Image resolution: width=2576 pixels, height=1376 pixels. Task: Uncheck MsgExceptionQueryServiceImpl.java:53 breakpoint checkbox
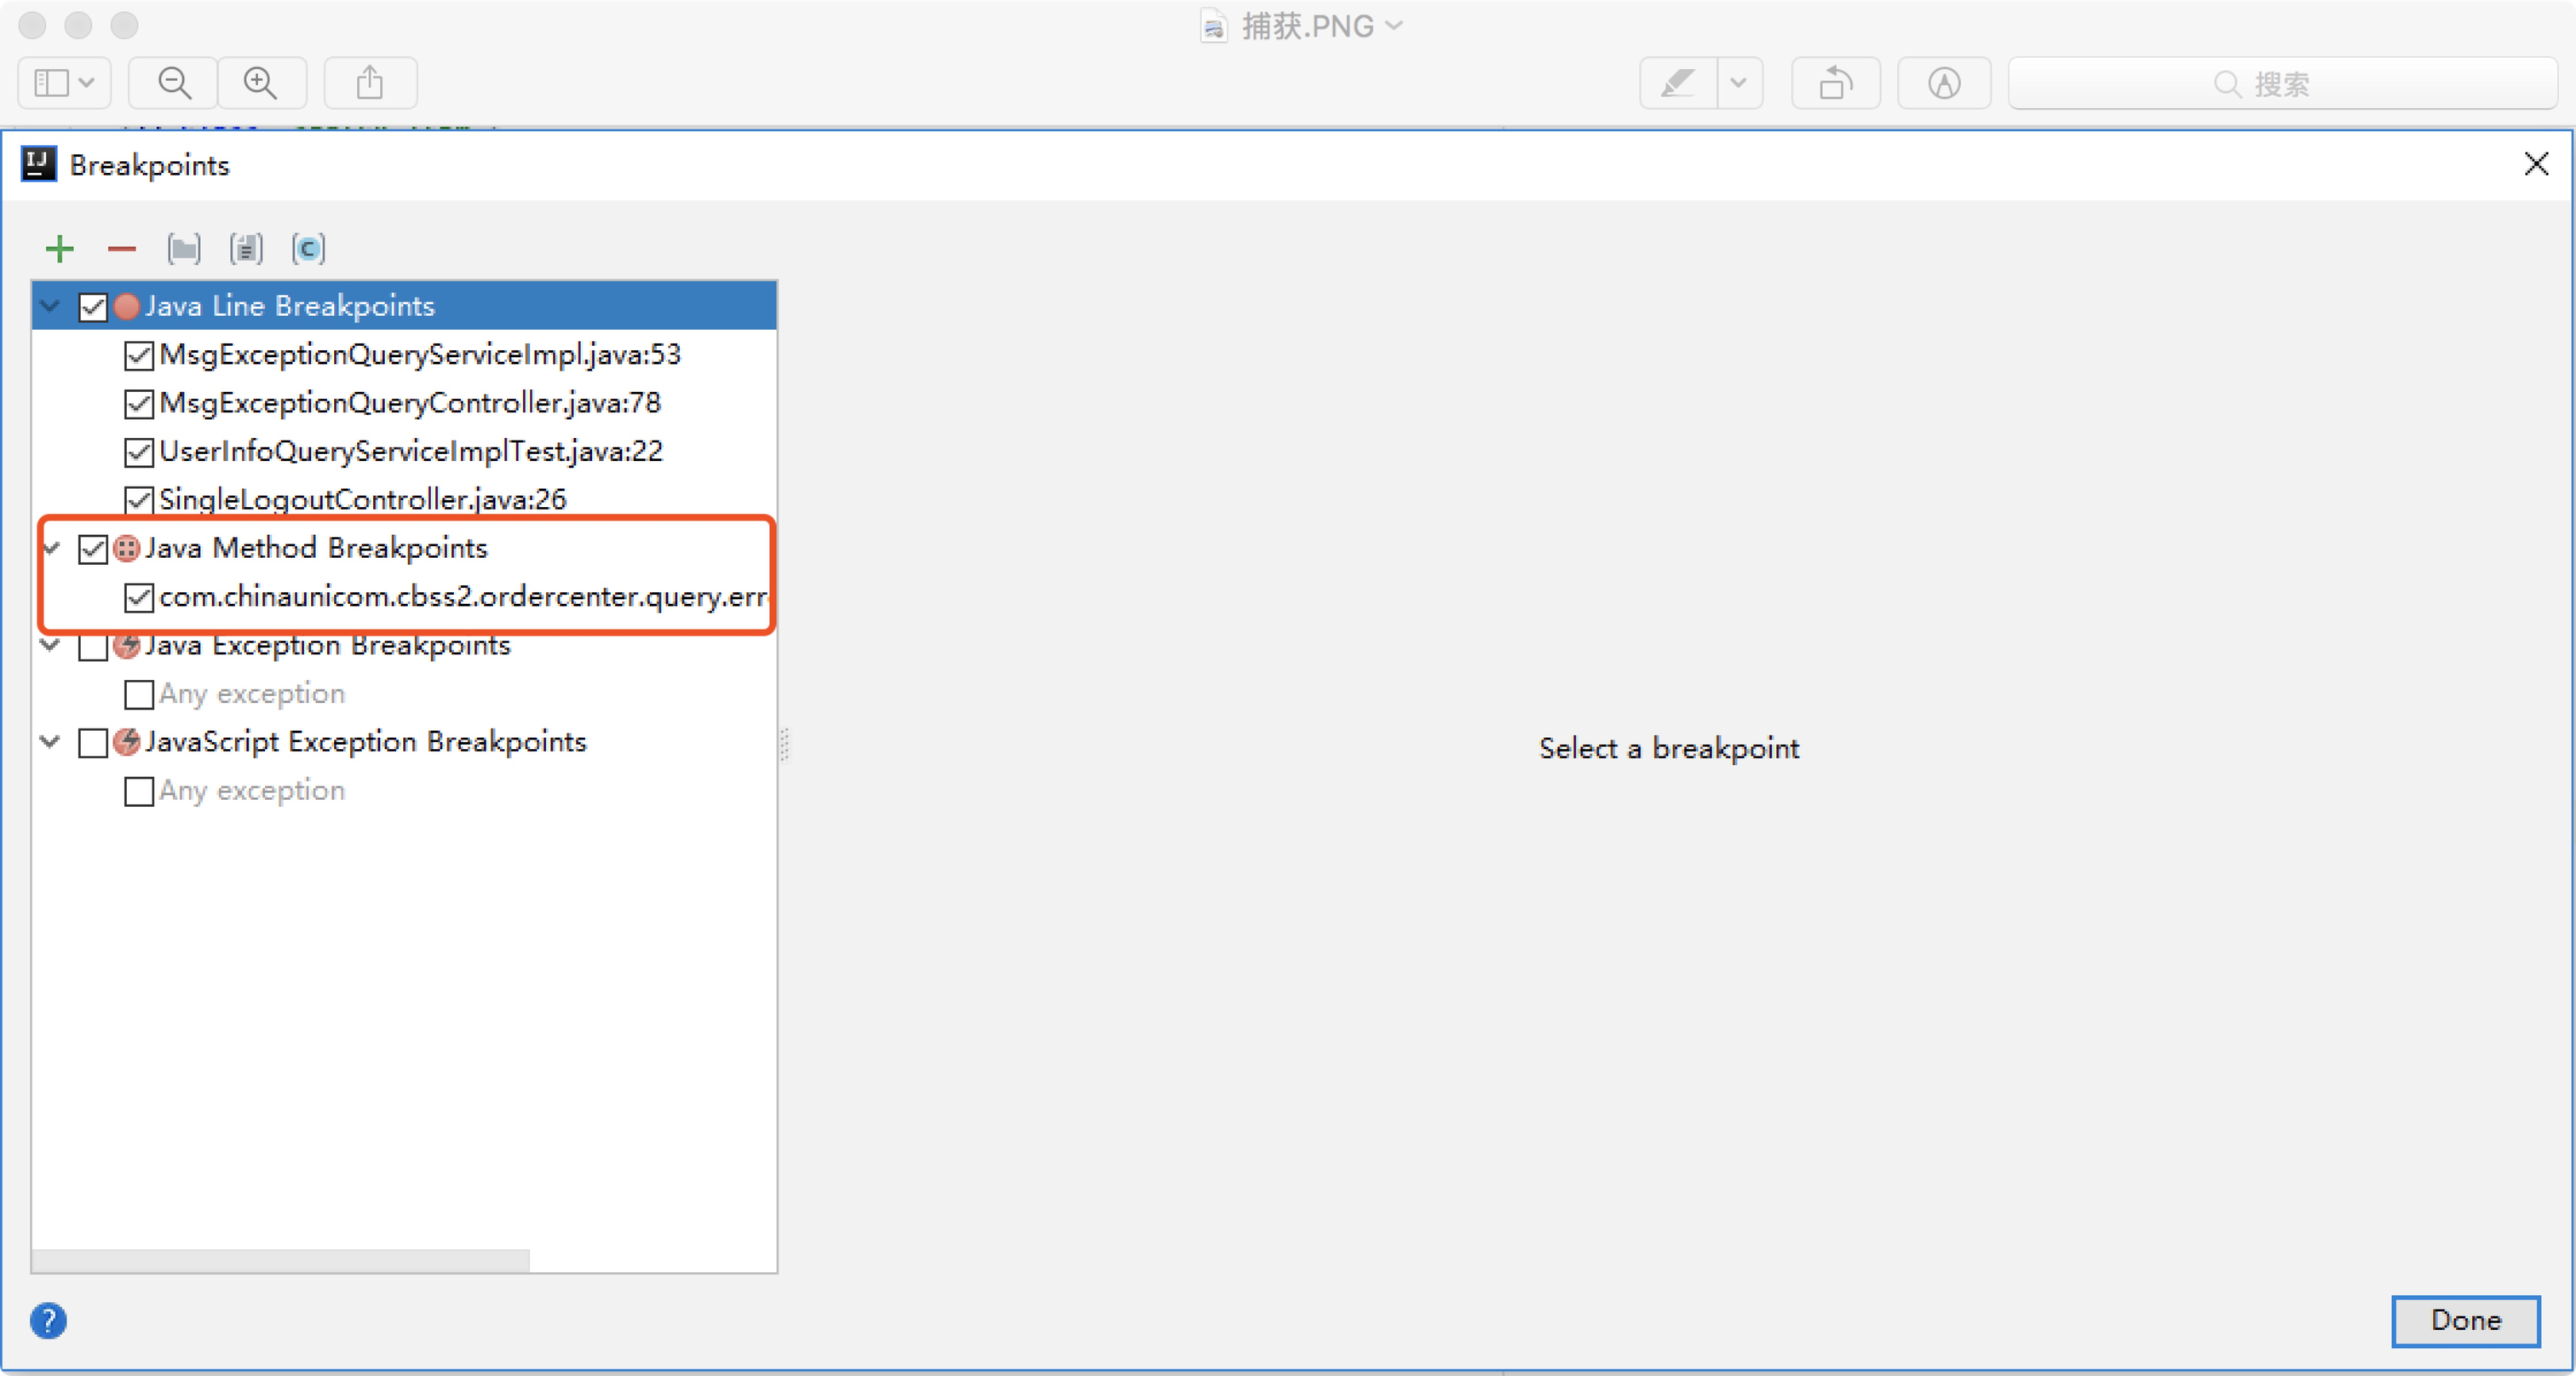click(x=138, y=355)
